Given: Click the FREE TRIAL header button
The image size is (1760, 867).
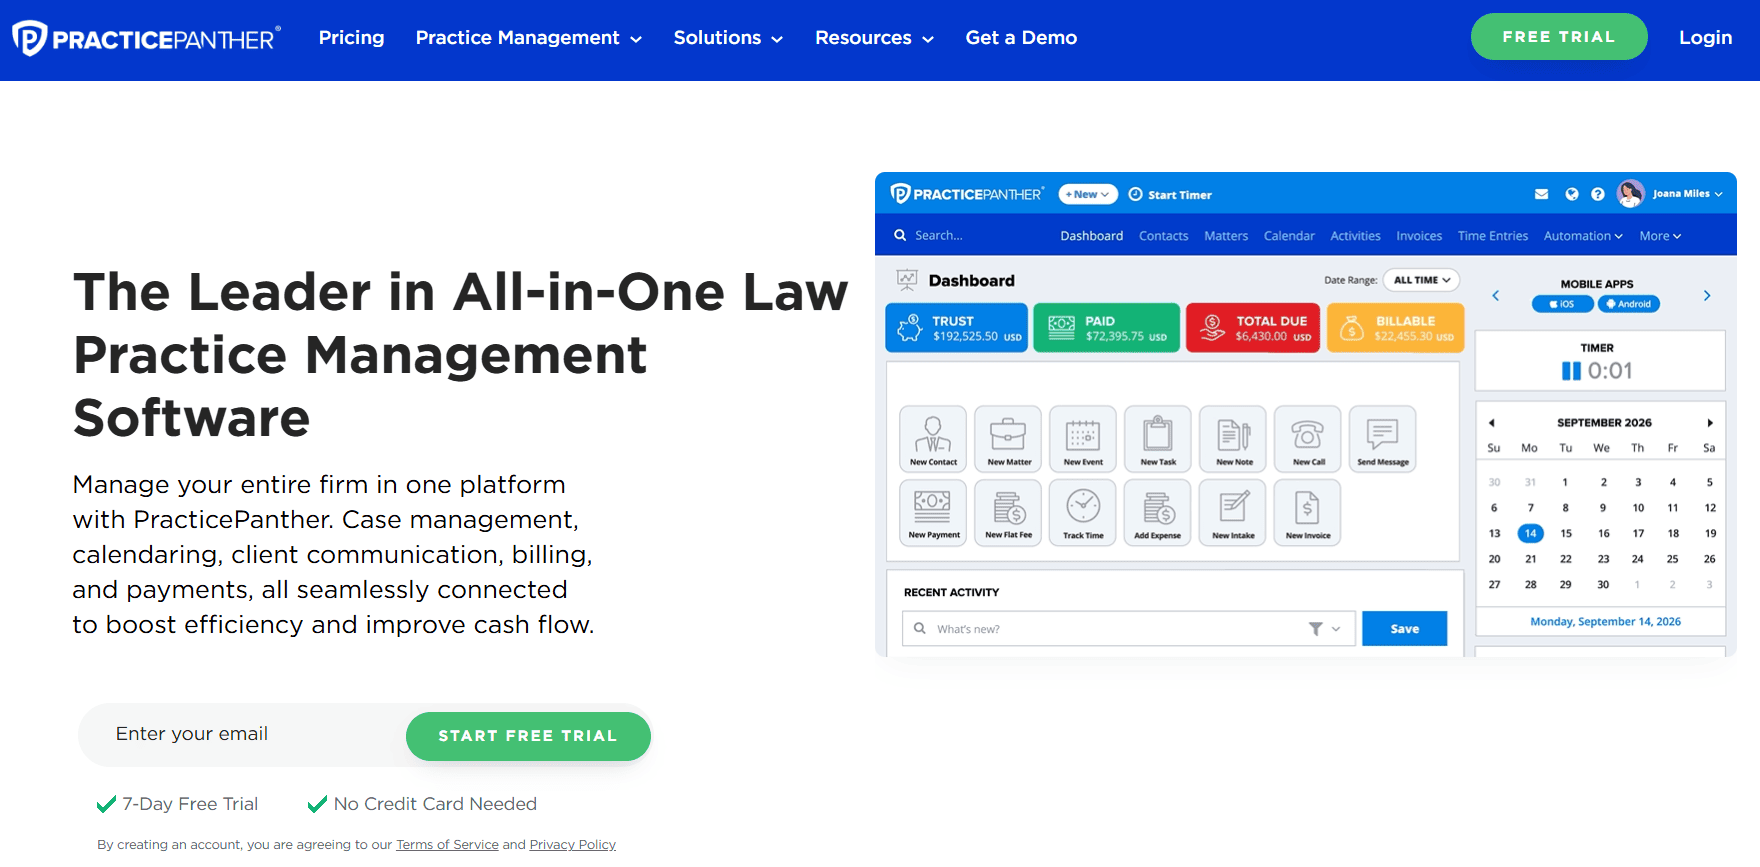Looking at the screenshot, I should (1559, 37).
